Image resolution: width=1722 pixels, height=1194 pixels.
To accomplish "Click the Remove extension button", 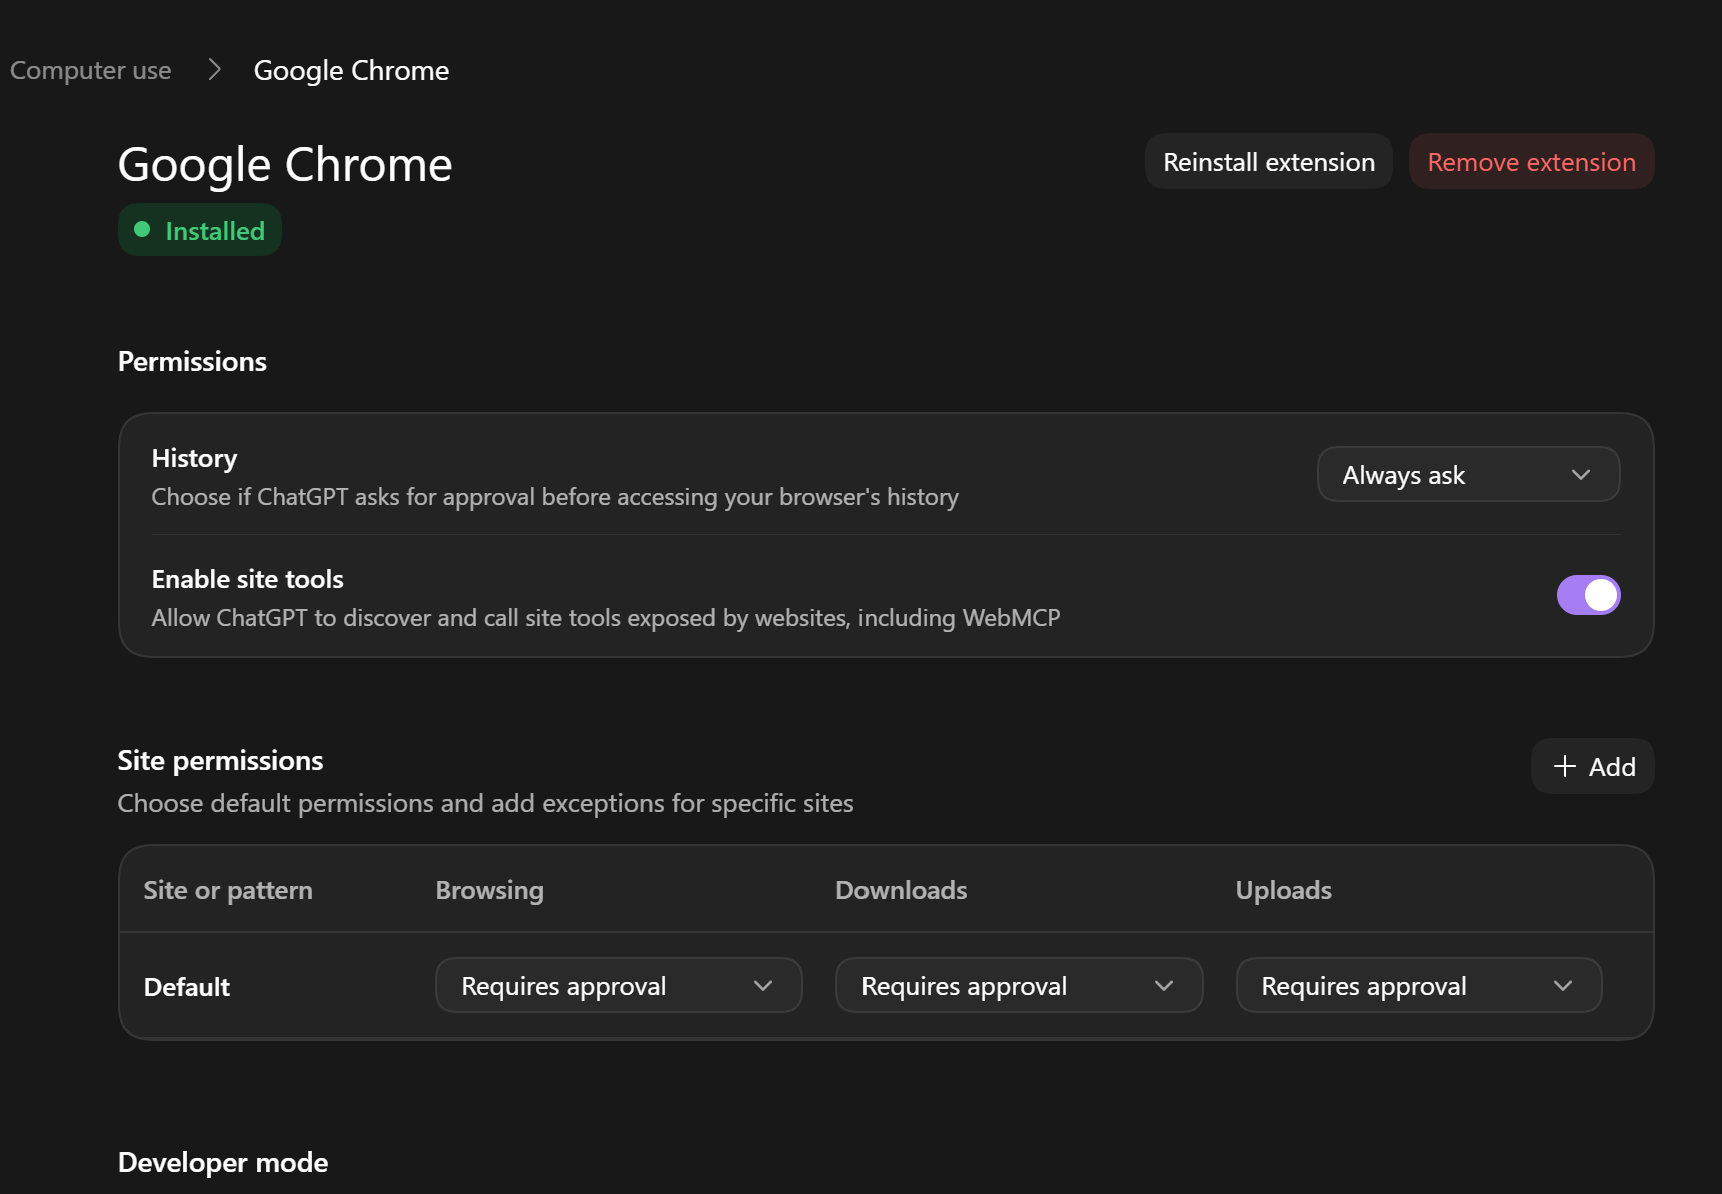I will pyautogui.click(x=1531, y=162).
